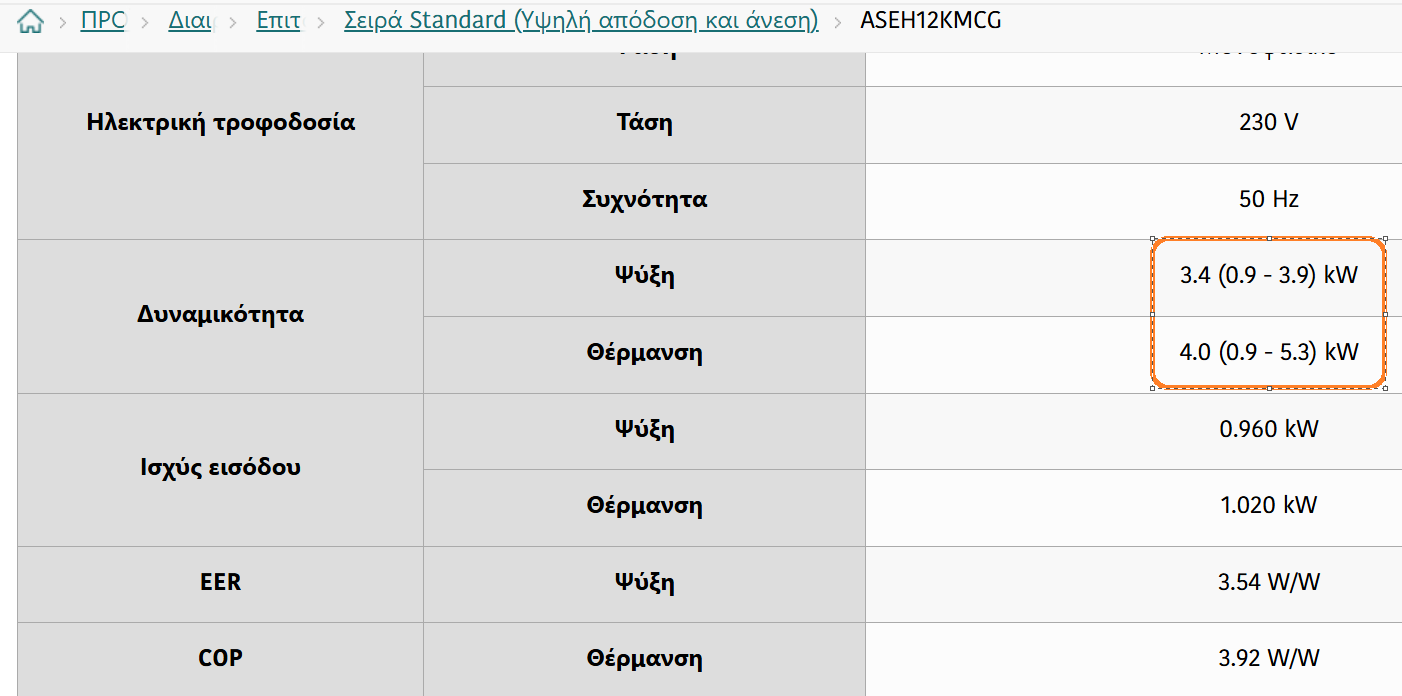Screen dimensions: 1402x696
Task: Open the Σειρά Standard breadcrumb link
Action: tap(581, 20)
